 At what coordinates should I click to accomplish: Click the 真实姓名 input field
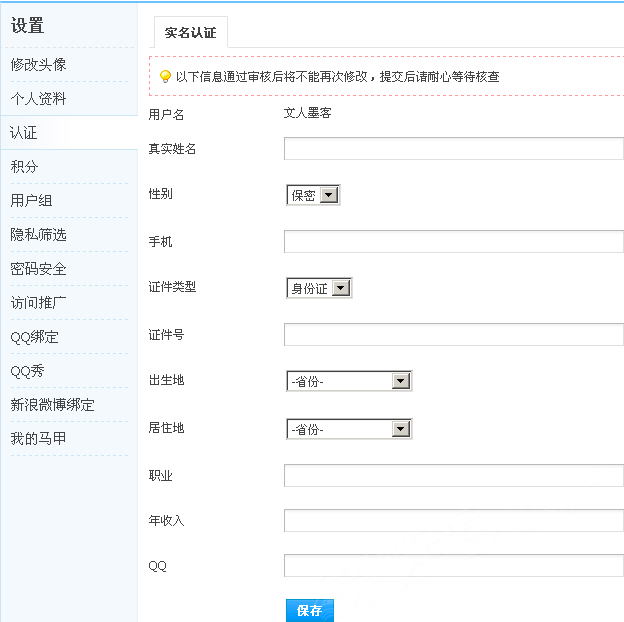[453, 149]
